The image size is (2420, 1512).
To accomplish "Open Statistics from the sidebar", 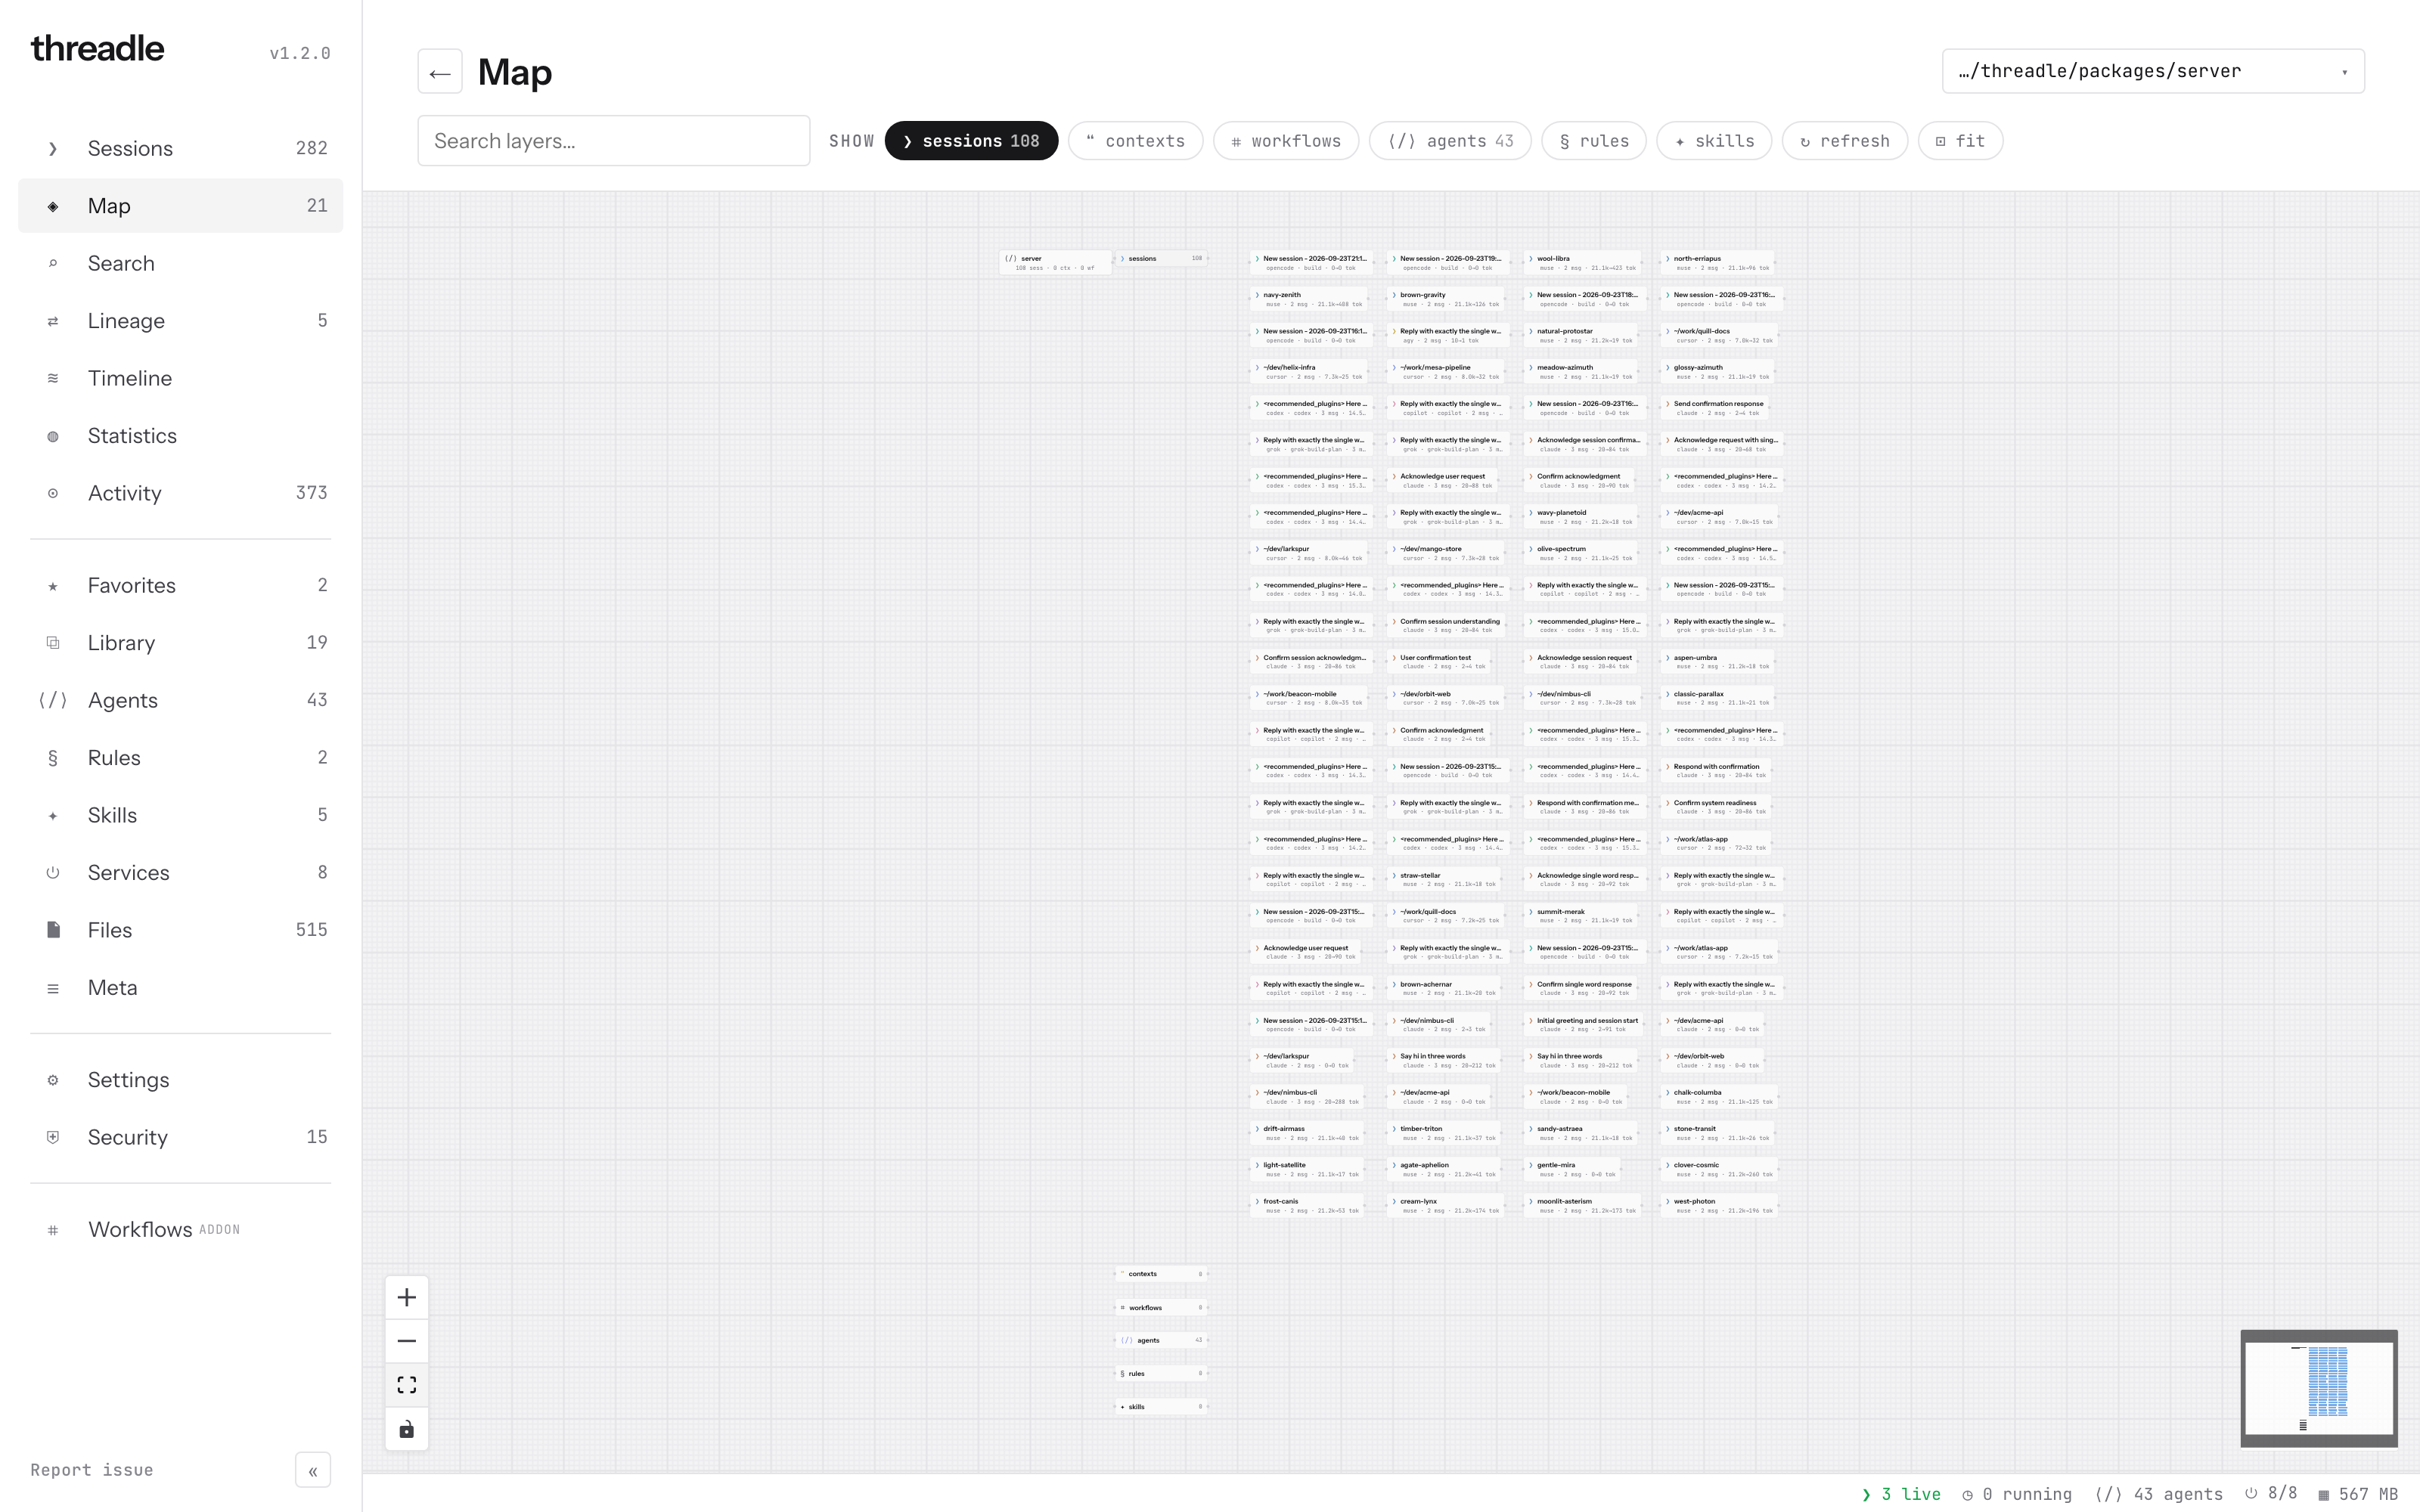I will [x=180, y=436].
